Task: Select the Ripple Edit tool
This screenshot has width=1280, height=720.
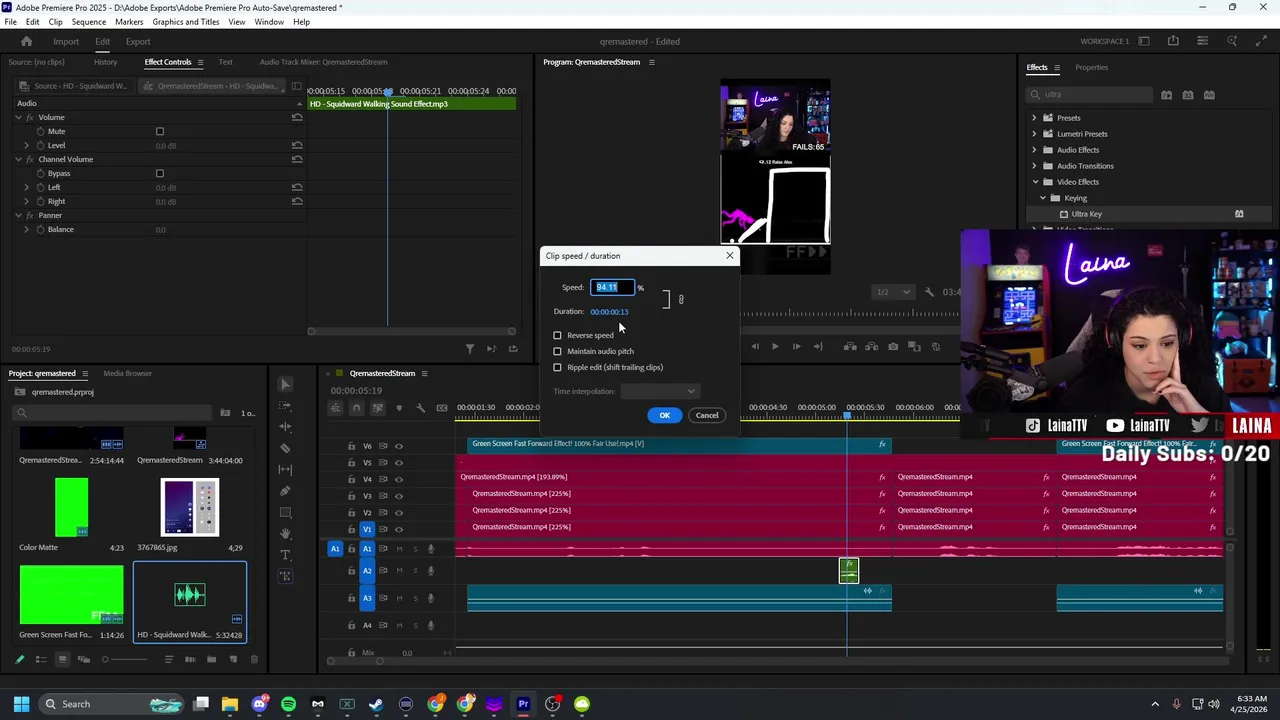Action: tap(286, 427)
